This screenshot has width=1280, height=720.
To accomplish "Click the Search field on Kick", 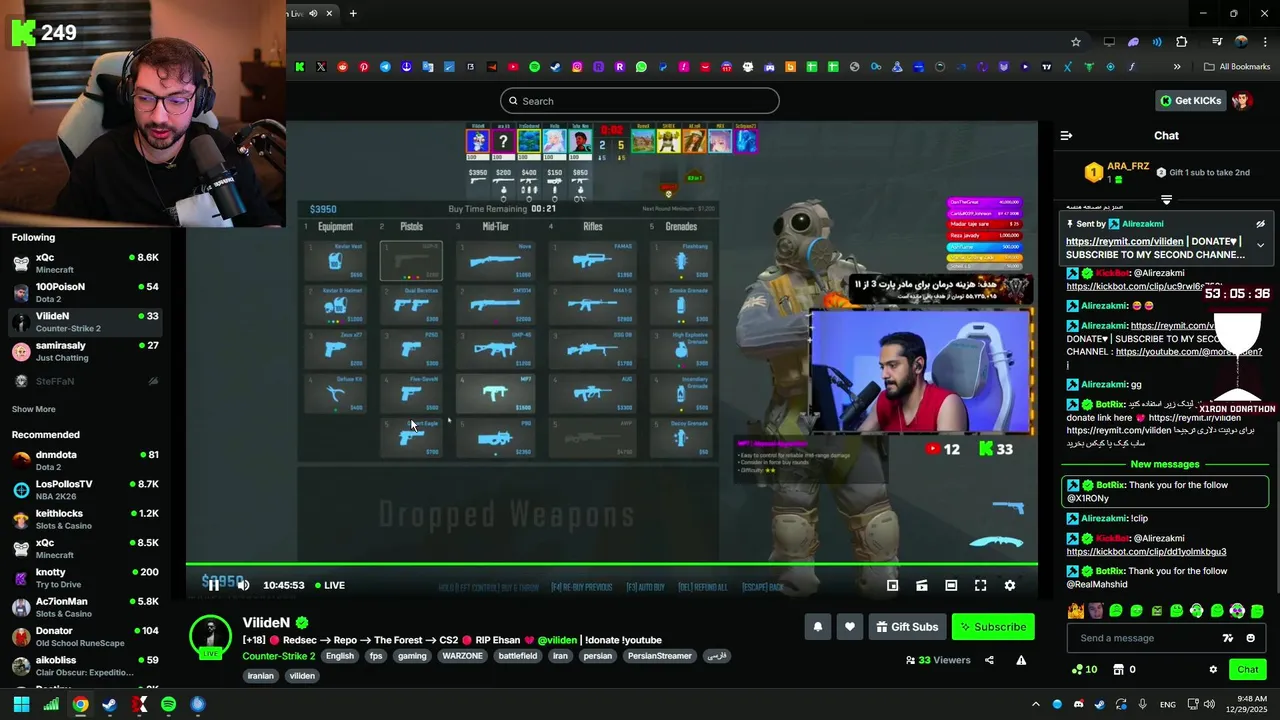I will pos(640,101).
